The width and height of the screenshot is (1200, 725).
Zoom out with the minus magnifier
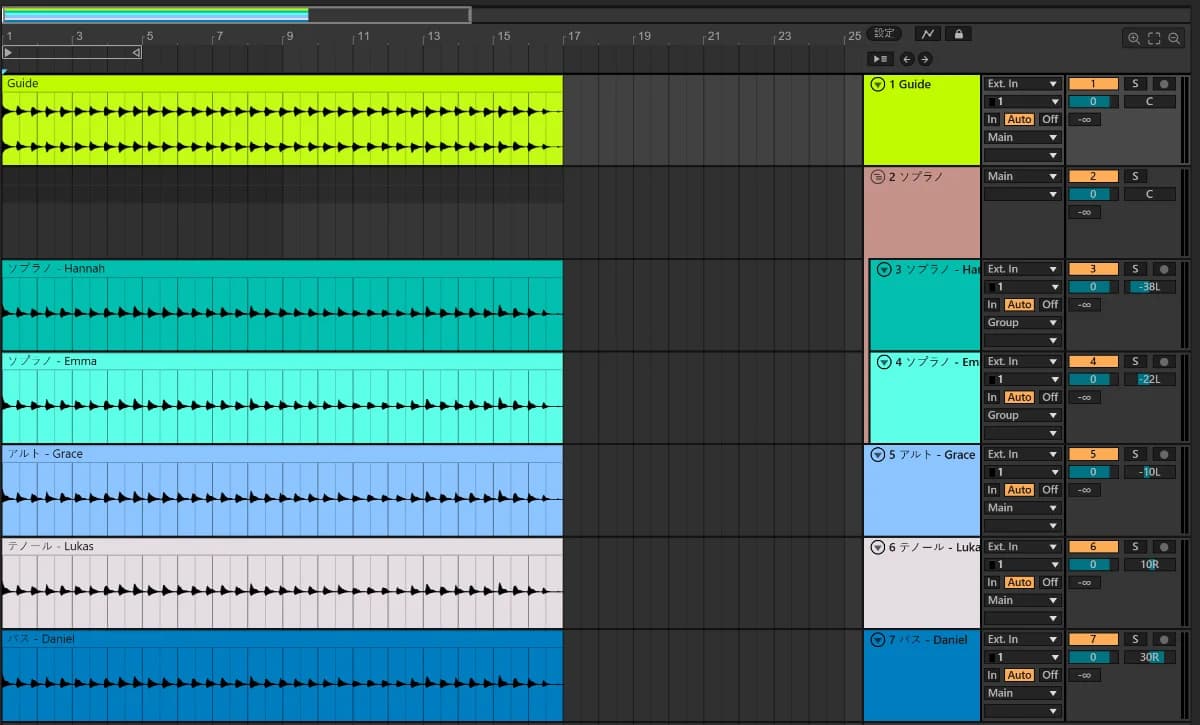1174,38
